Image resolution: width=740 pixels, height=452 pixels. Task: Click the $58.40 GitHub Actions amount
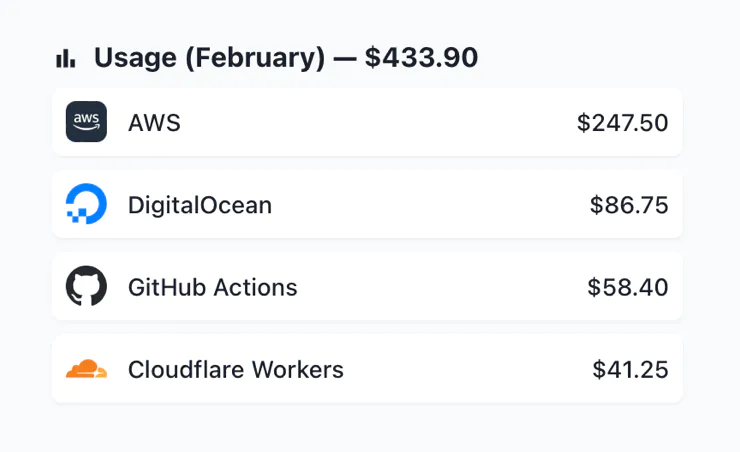pos(627,287)
